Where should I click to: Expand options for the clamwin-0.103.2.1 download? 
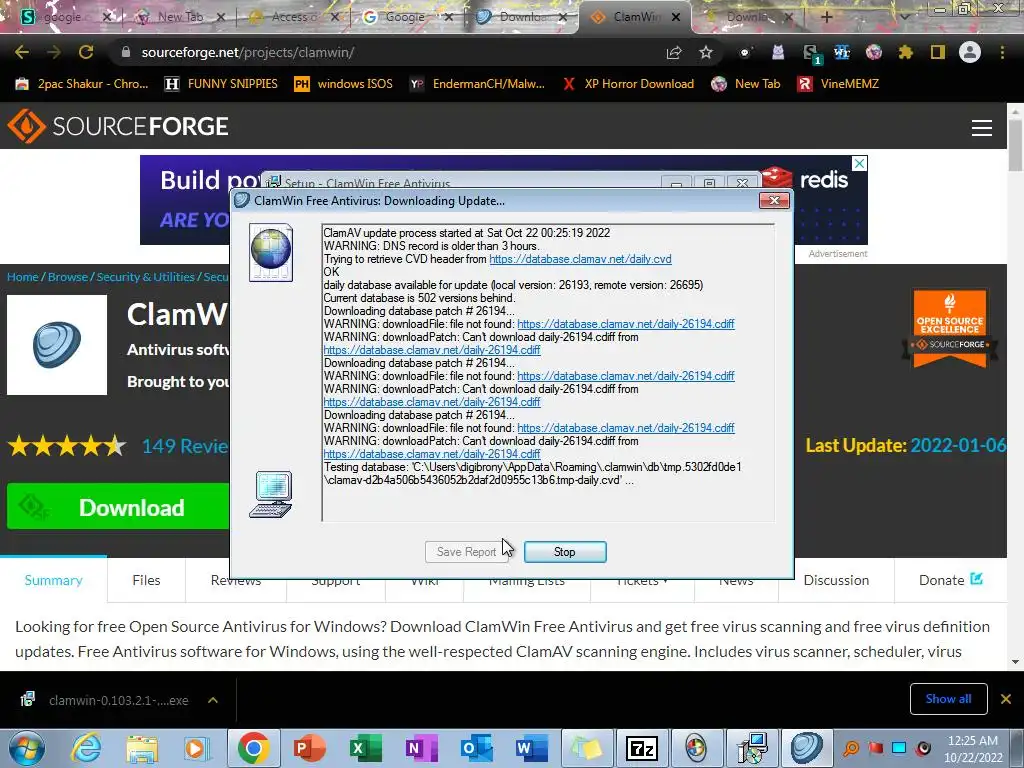click(x=213, y=700)
